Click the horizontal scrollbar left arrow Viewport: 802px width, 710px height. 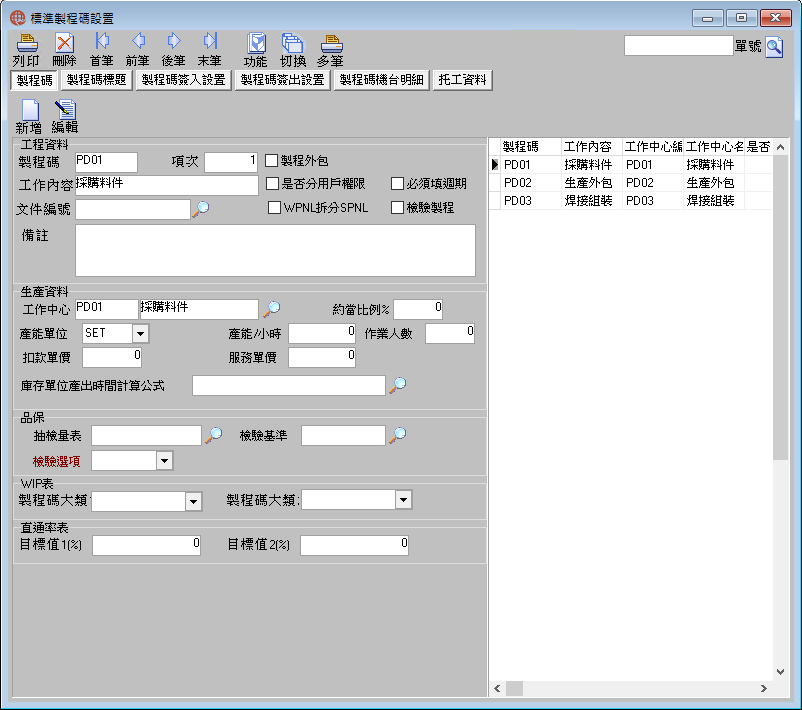click(x=497, y=689)
